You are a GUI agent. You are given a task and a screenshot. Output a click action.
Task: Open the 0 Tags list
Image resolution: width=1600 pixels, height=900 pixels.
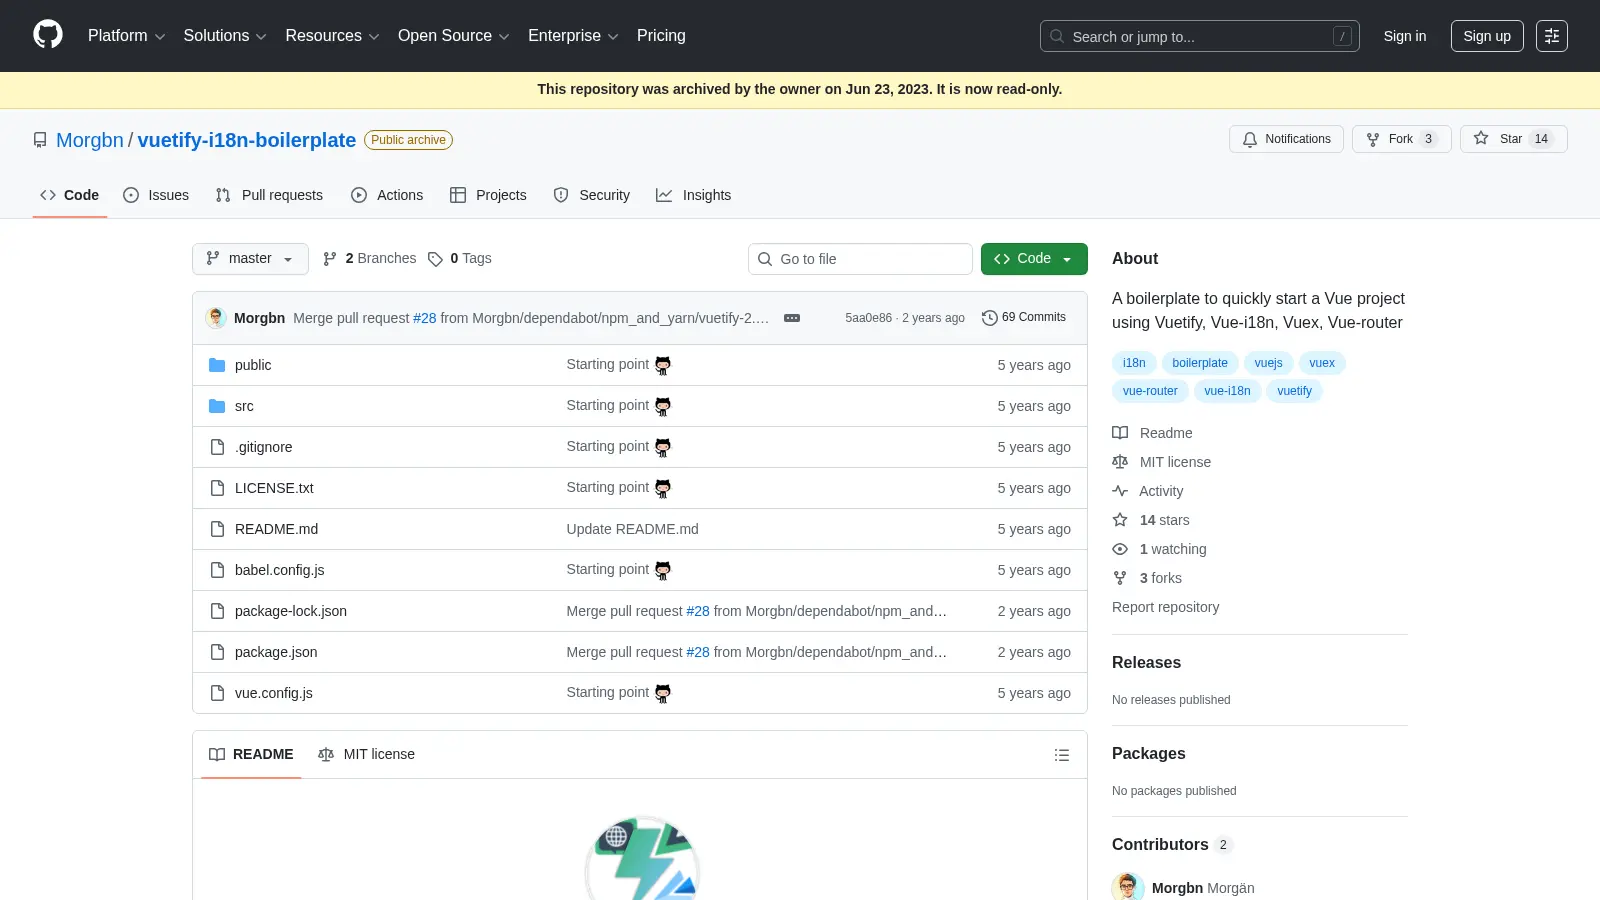click(x=460, y=258)
